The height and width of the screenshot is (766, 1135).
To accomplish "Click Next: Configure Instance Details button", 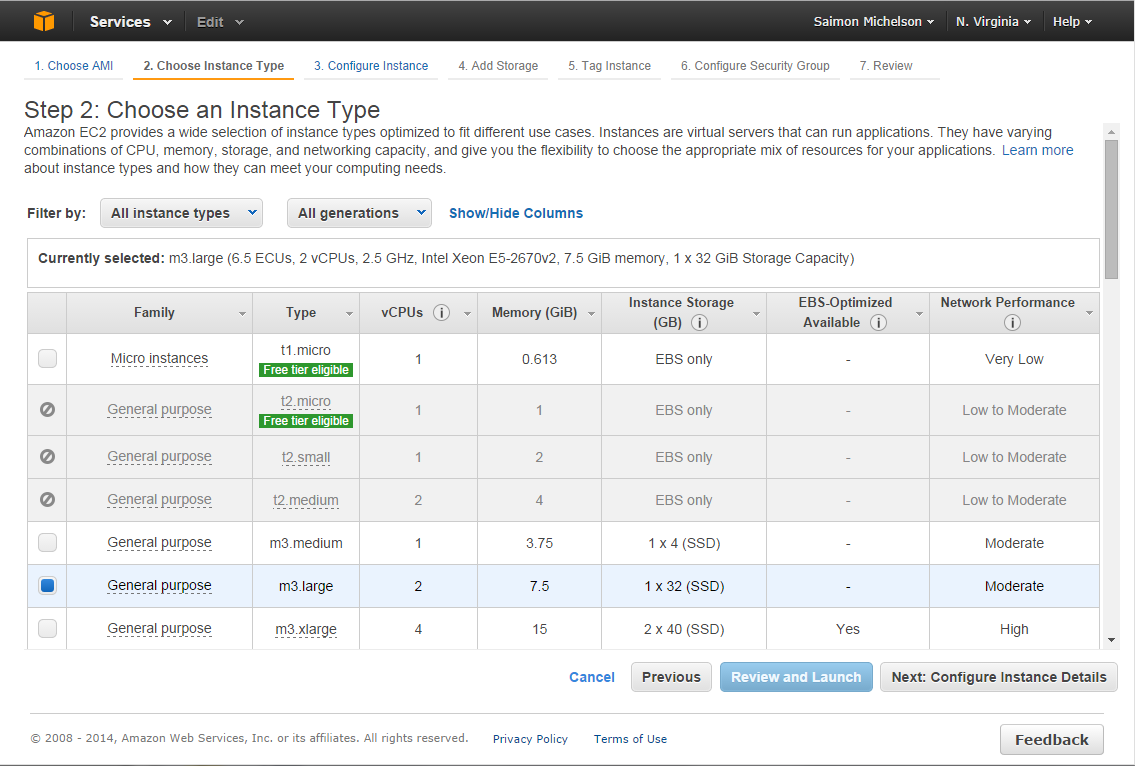I will 999,677.
